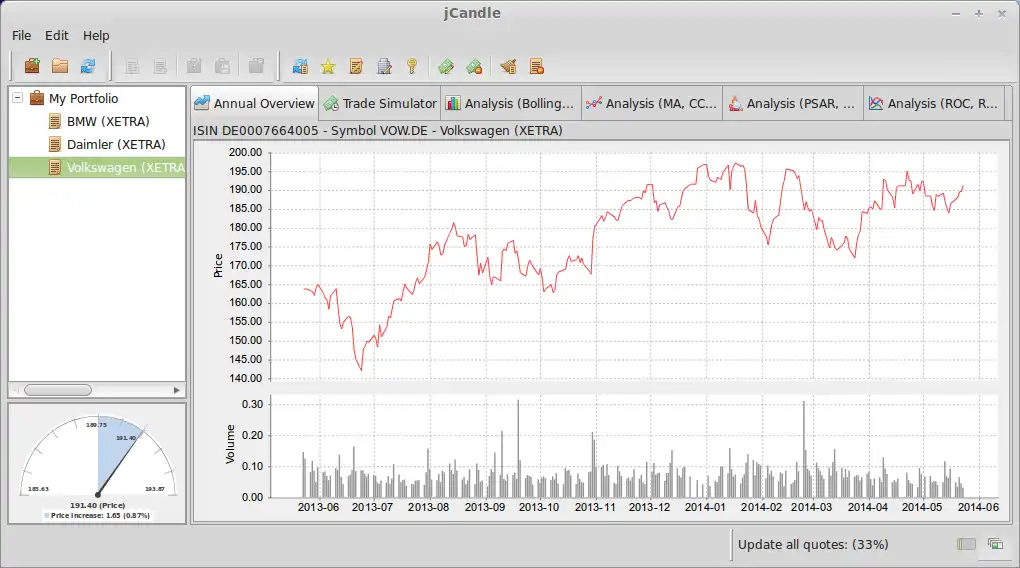Click the second greyed-out document icon

tap(160, 66)
